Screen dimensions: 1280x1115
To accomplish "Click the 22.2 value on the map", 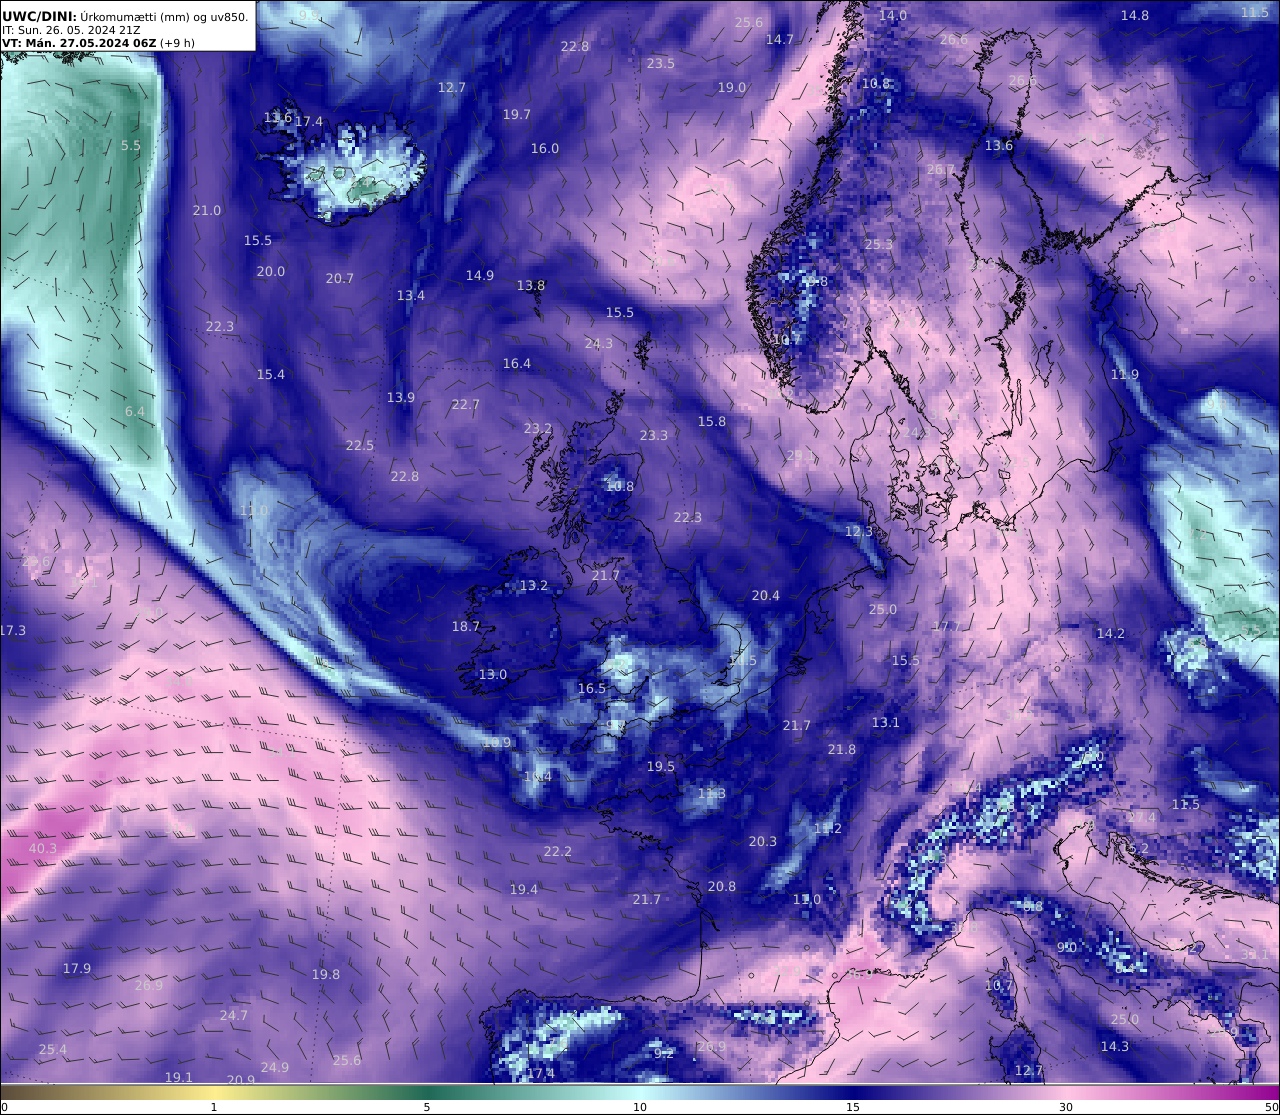I will pyautogui.click(x=557, y=851).
